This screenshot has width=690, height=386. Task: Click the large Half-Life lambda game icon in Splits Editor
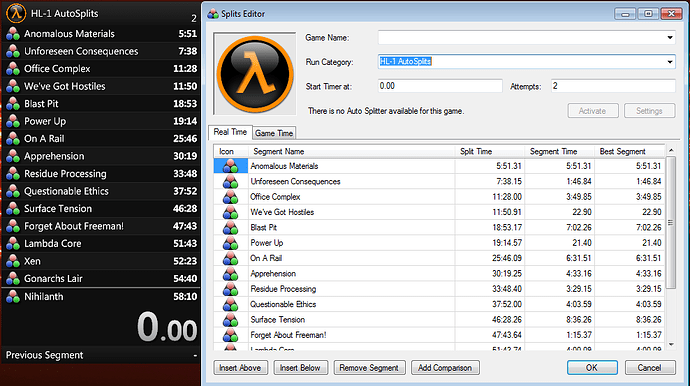tap(255, 74)
